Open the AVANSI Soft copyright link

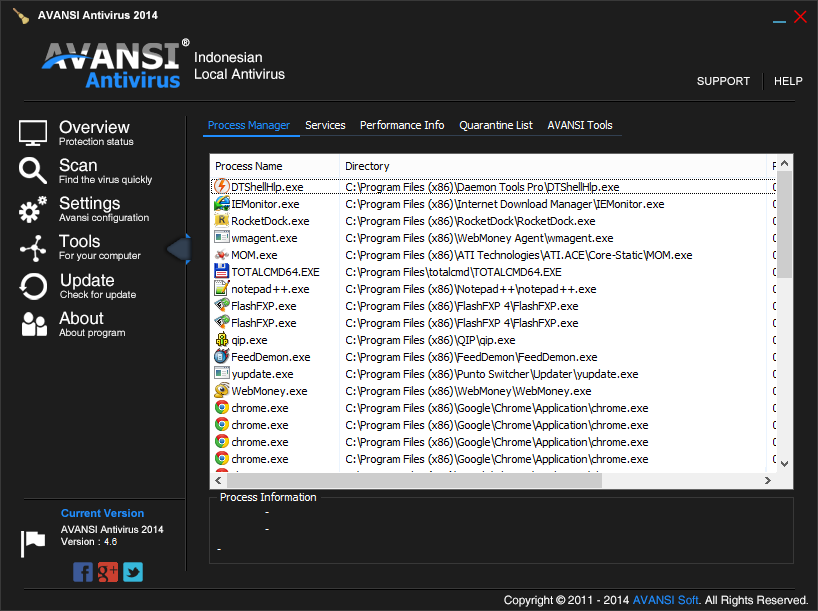[x=665, y=600]
